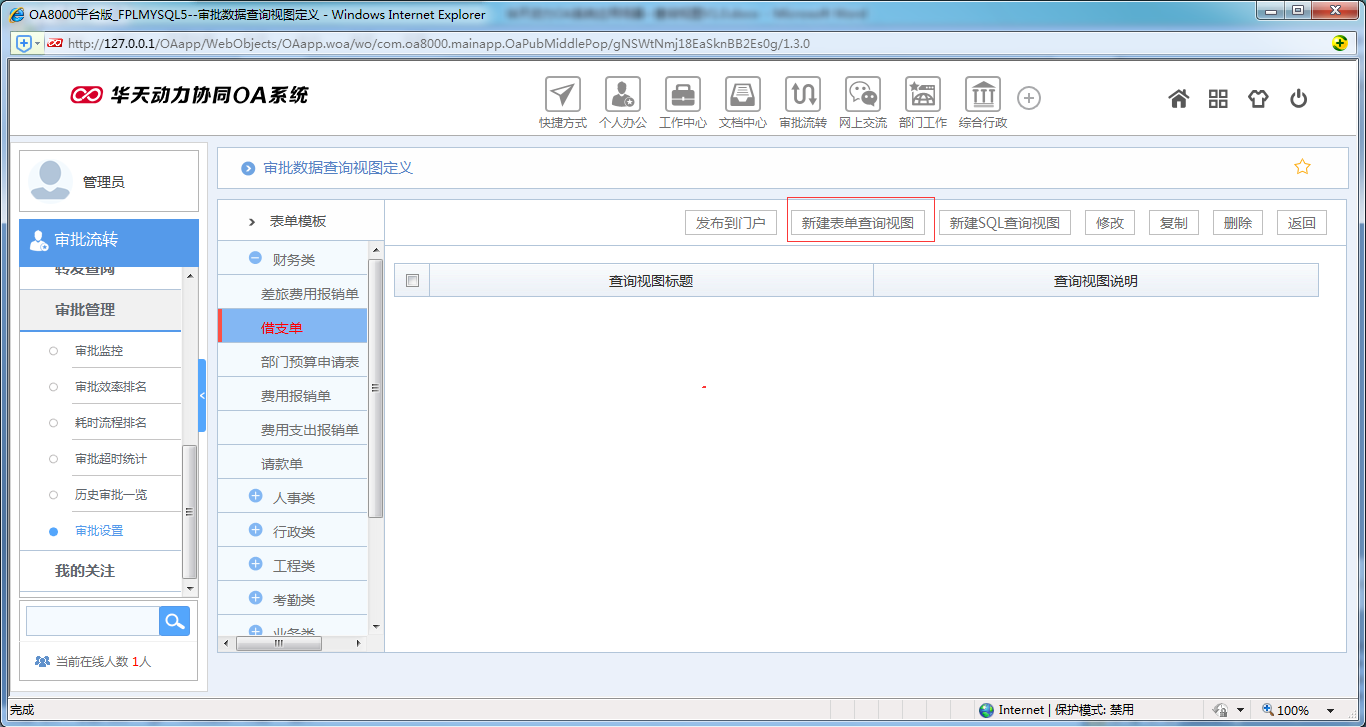Open the 综合行政 administration icon
1366x727 pixels.
click(x=982, y=95)
